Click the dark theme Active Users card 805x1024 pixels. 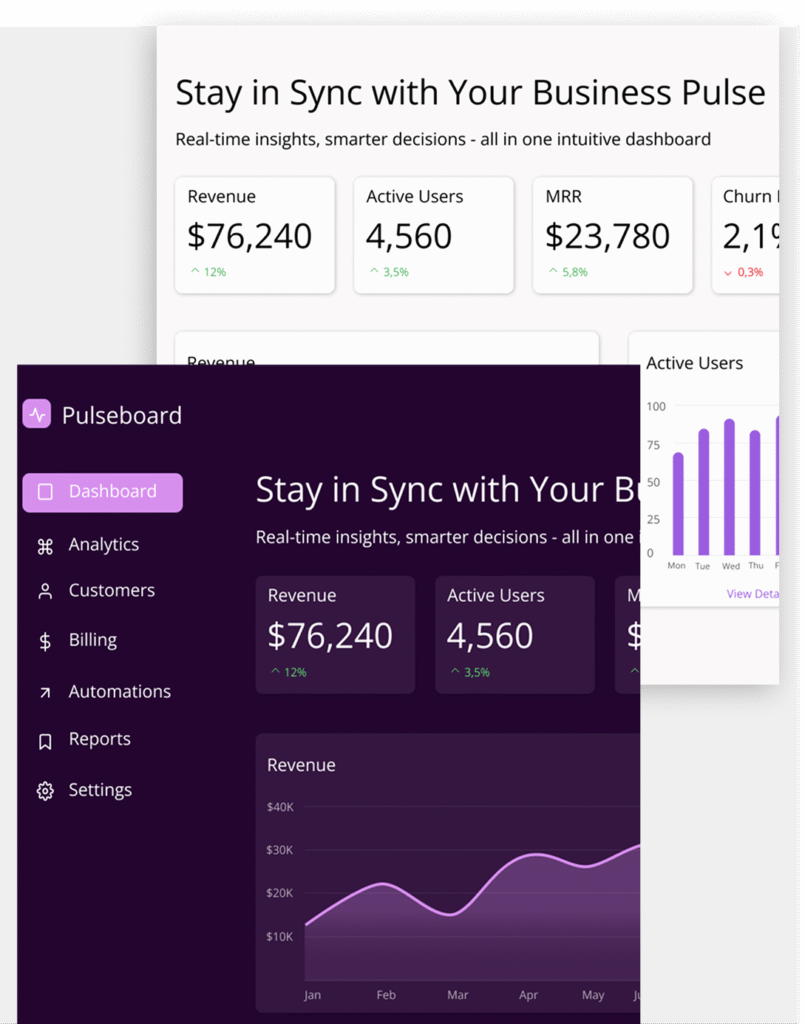[514, 634]
